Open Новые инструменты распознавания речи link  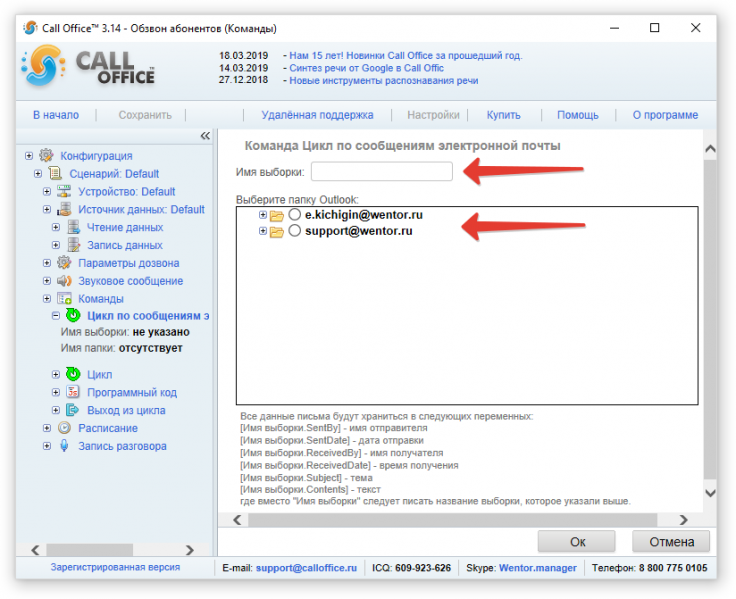tap(383, 80)
